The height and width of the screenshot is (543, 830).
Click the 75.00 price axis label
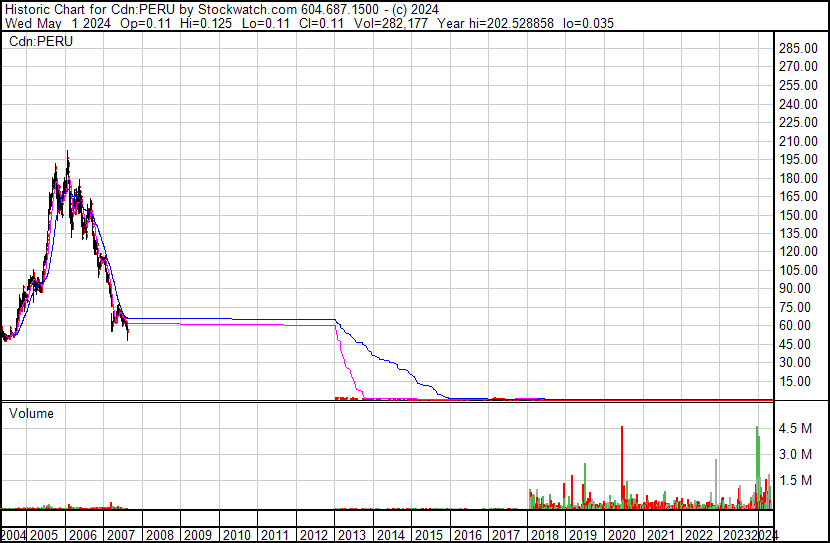point(795,307)
